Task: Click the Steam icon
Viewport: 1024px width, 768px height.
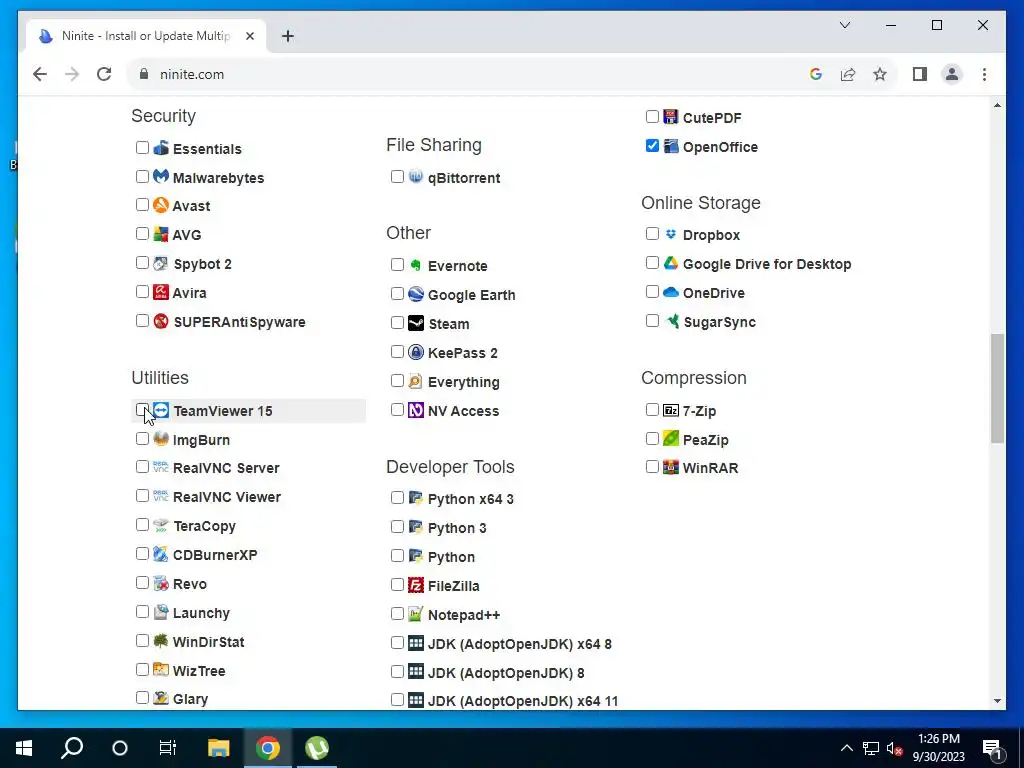Action: 416,323
